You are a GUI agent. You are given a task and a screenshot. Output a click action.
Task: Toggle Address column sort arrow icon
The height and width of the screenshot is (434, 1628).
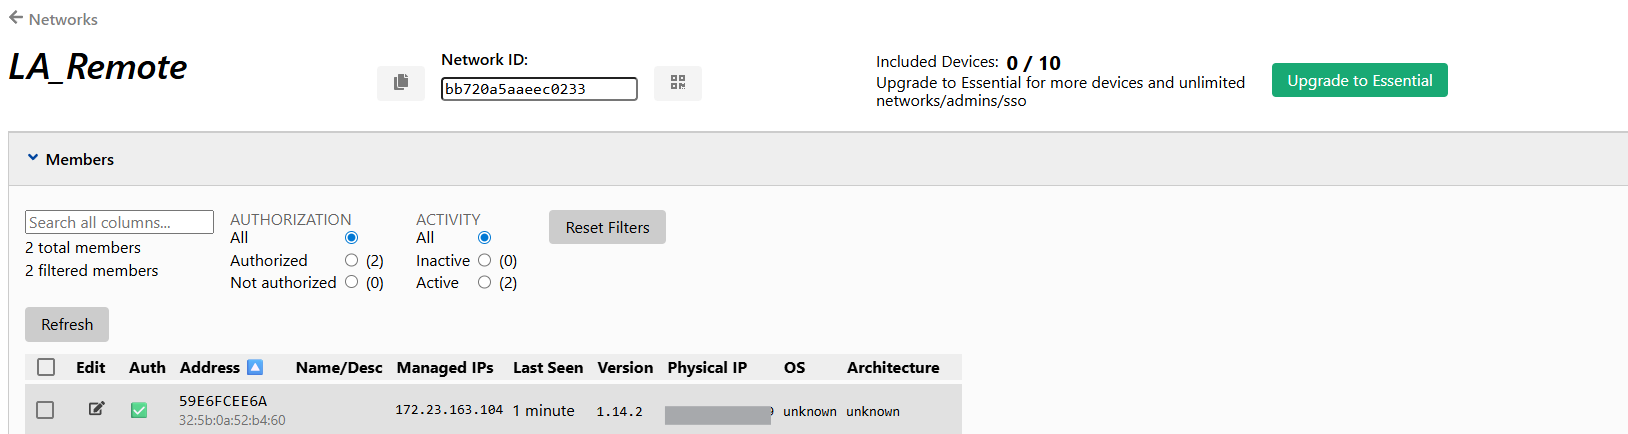[x=255, y=367]
